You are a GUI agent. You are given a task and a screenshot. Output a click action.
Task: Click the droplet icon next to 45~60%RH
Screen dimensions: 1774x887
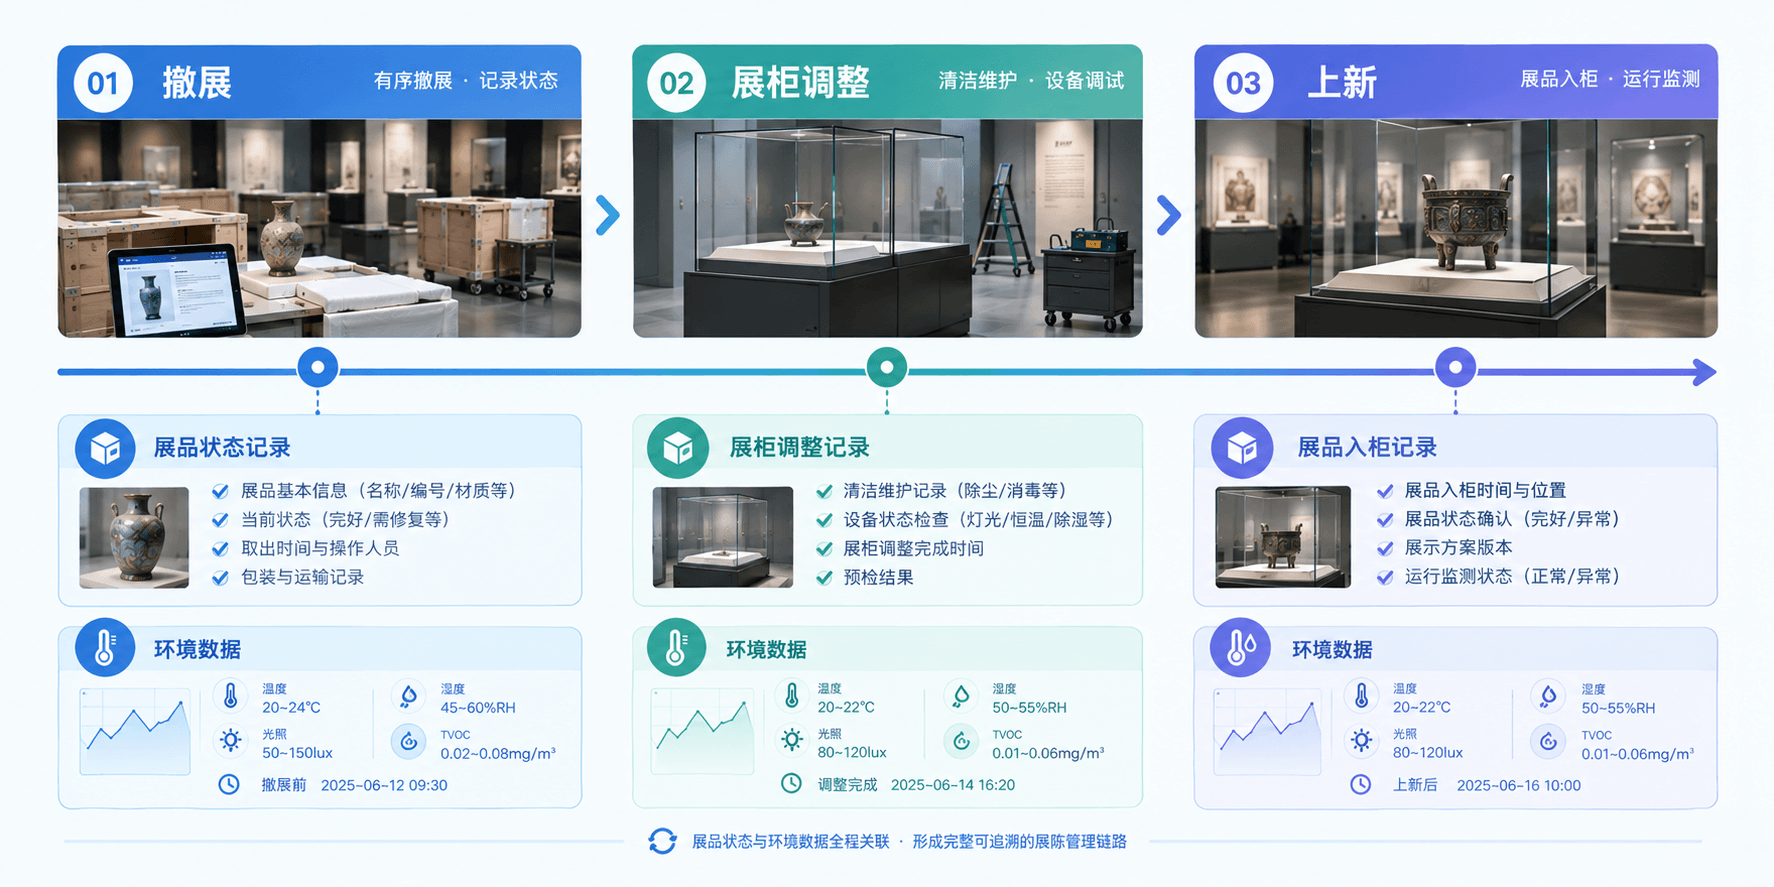[408, 696]
